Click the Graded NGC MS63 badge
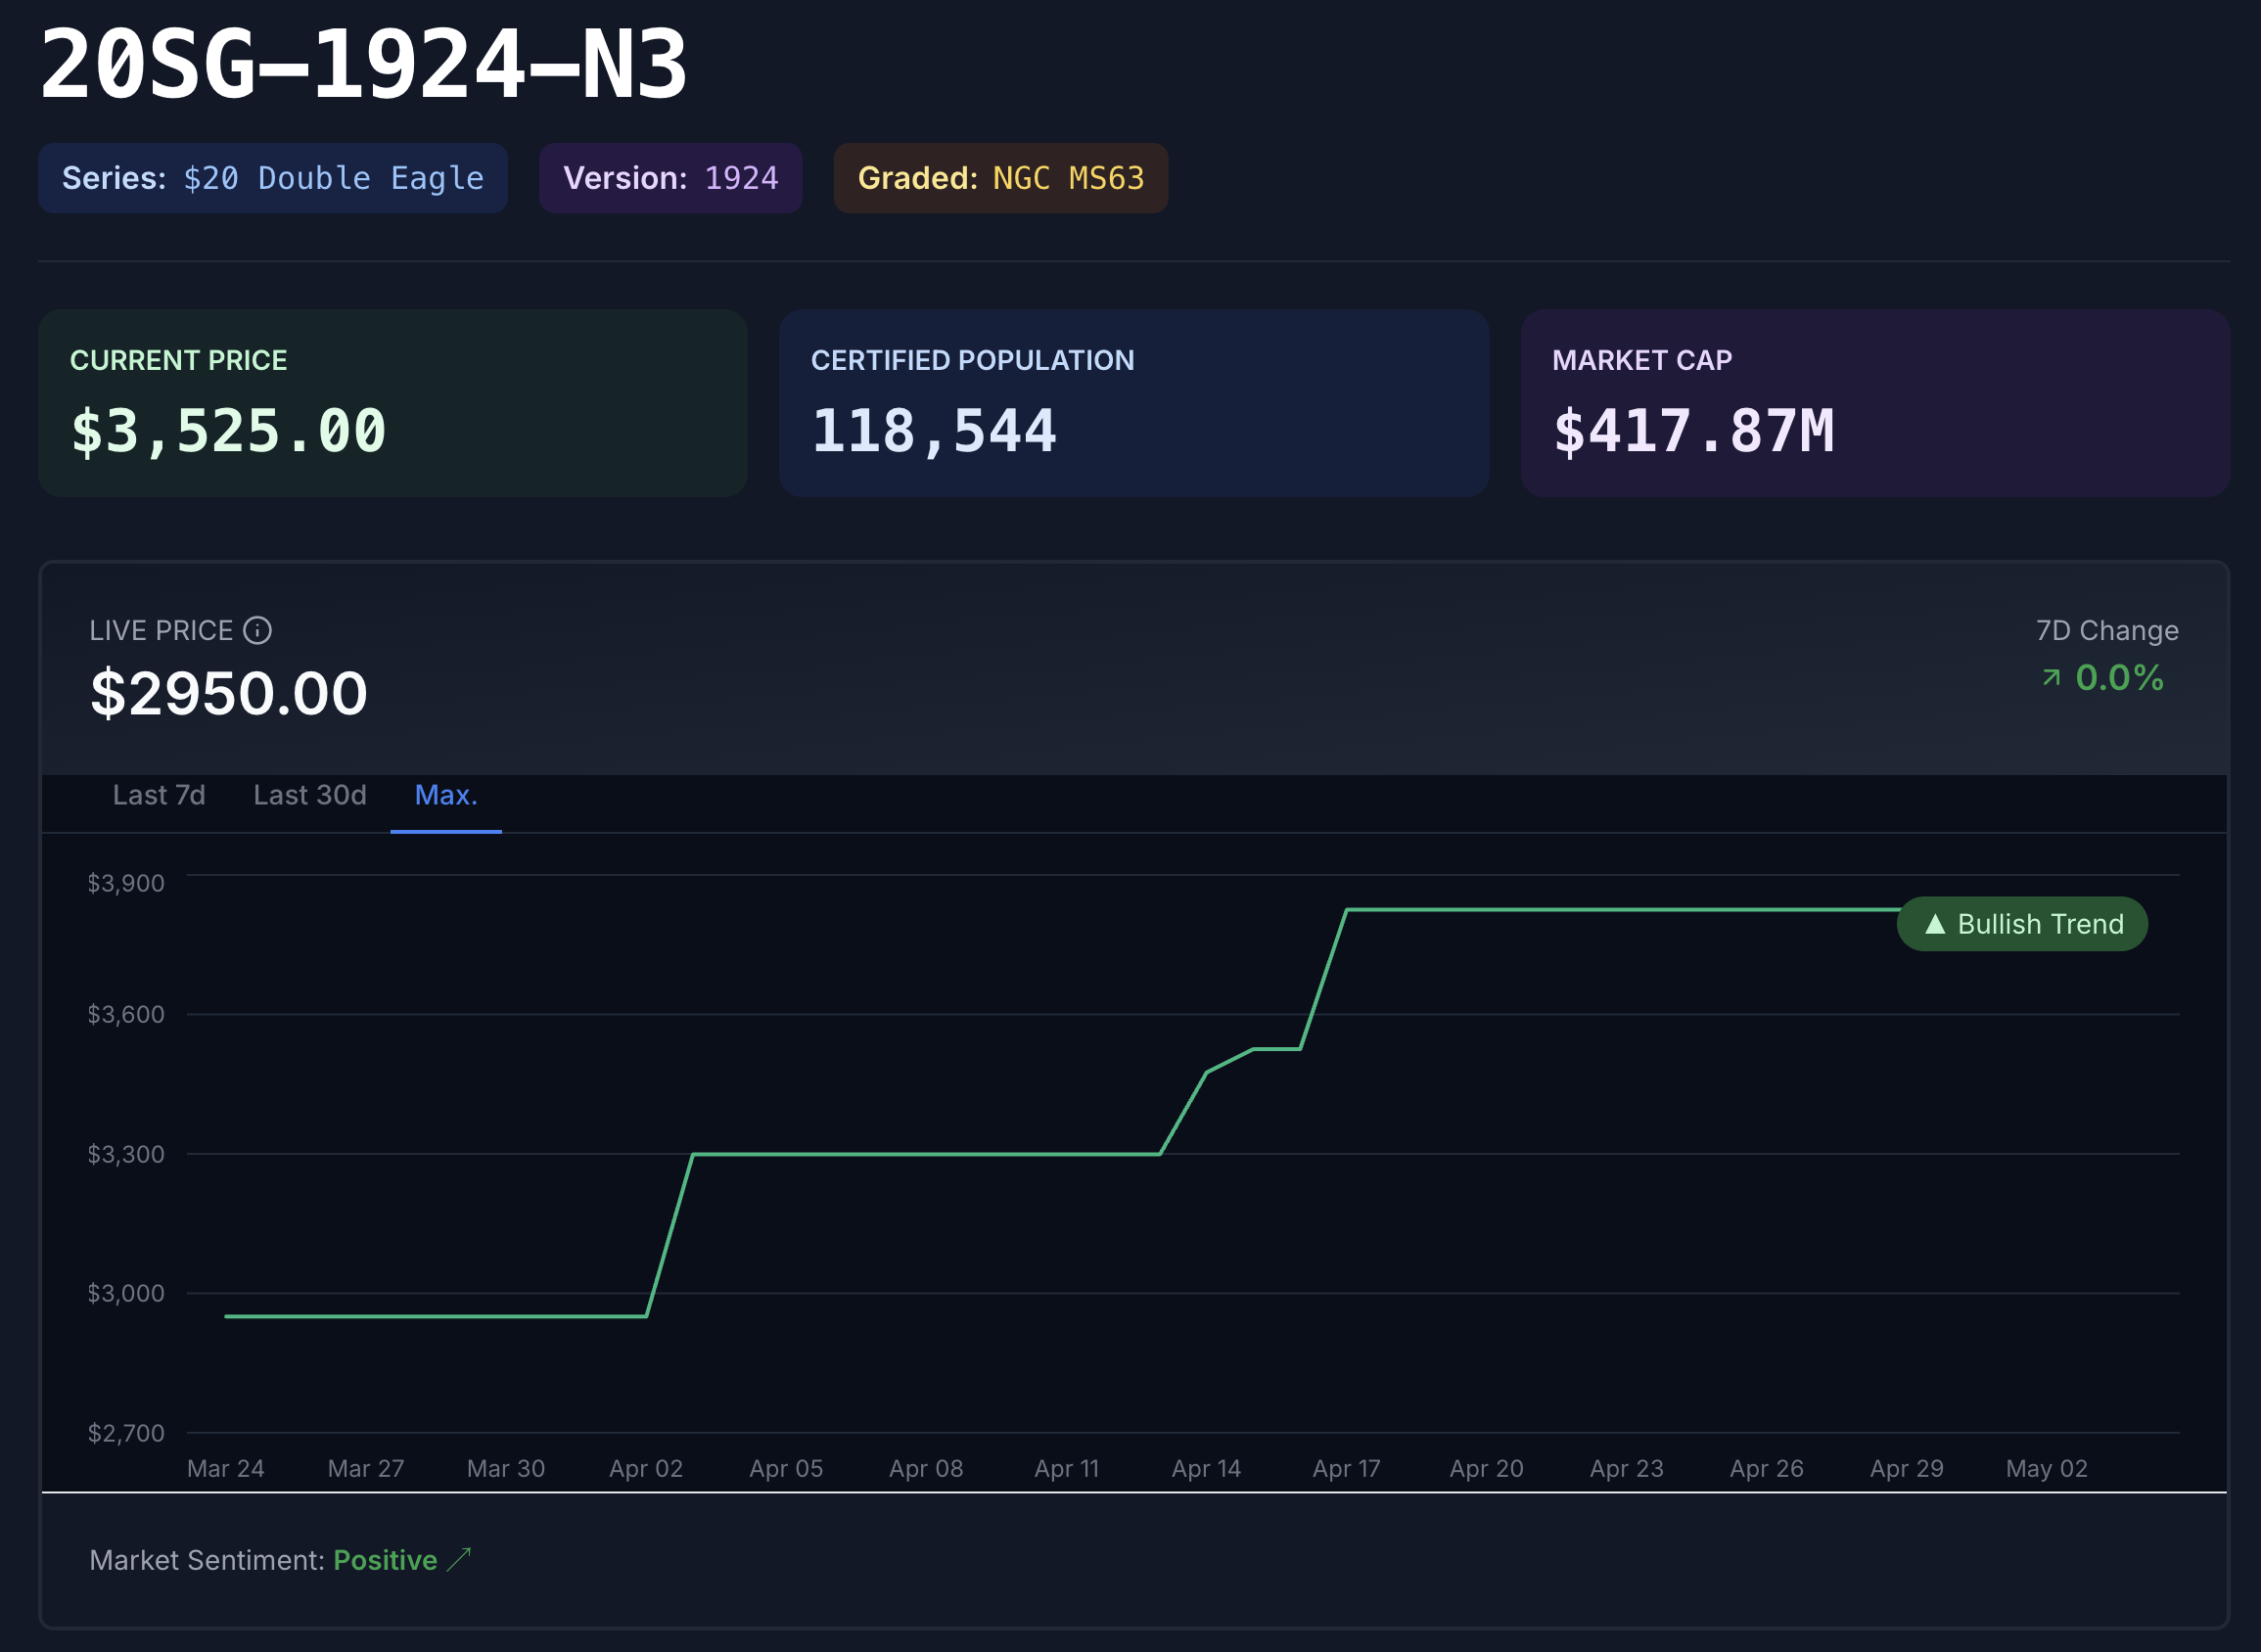Viewport: 2261px width, 1652px height. 1000,178
